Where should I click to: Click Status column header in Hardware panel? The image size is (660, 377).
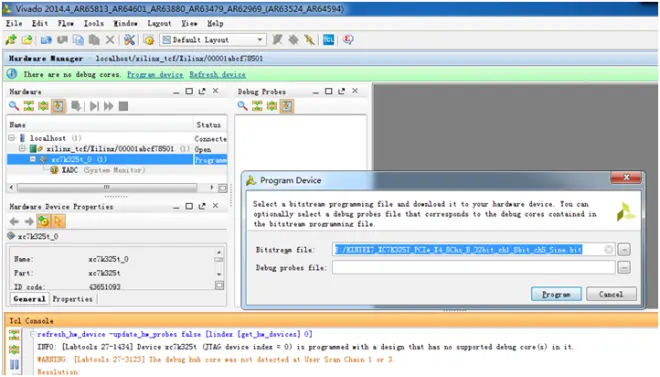coord(210,125)
